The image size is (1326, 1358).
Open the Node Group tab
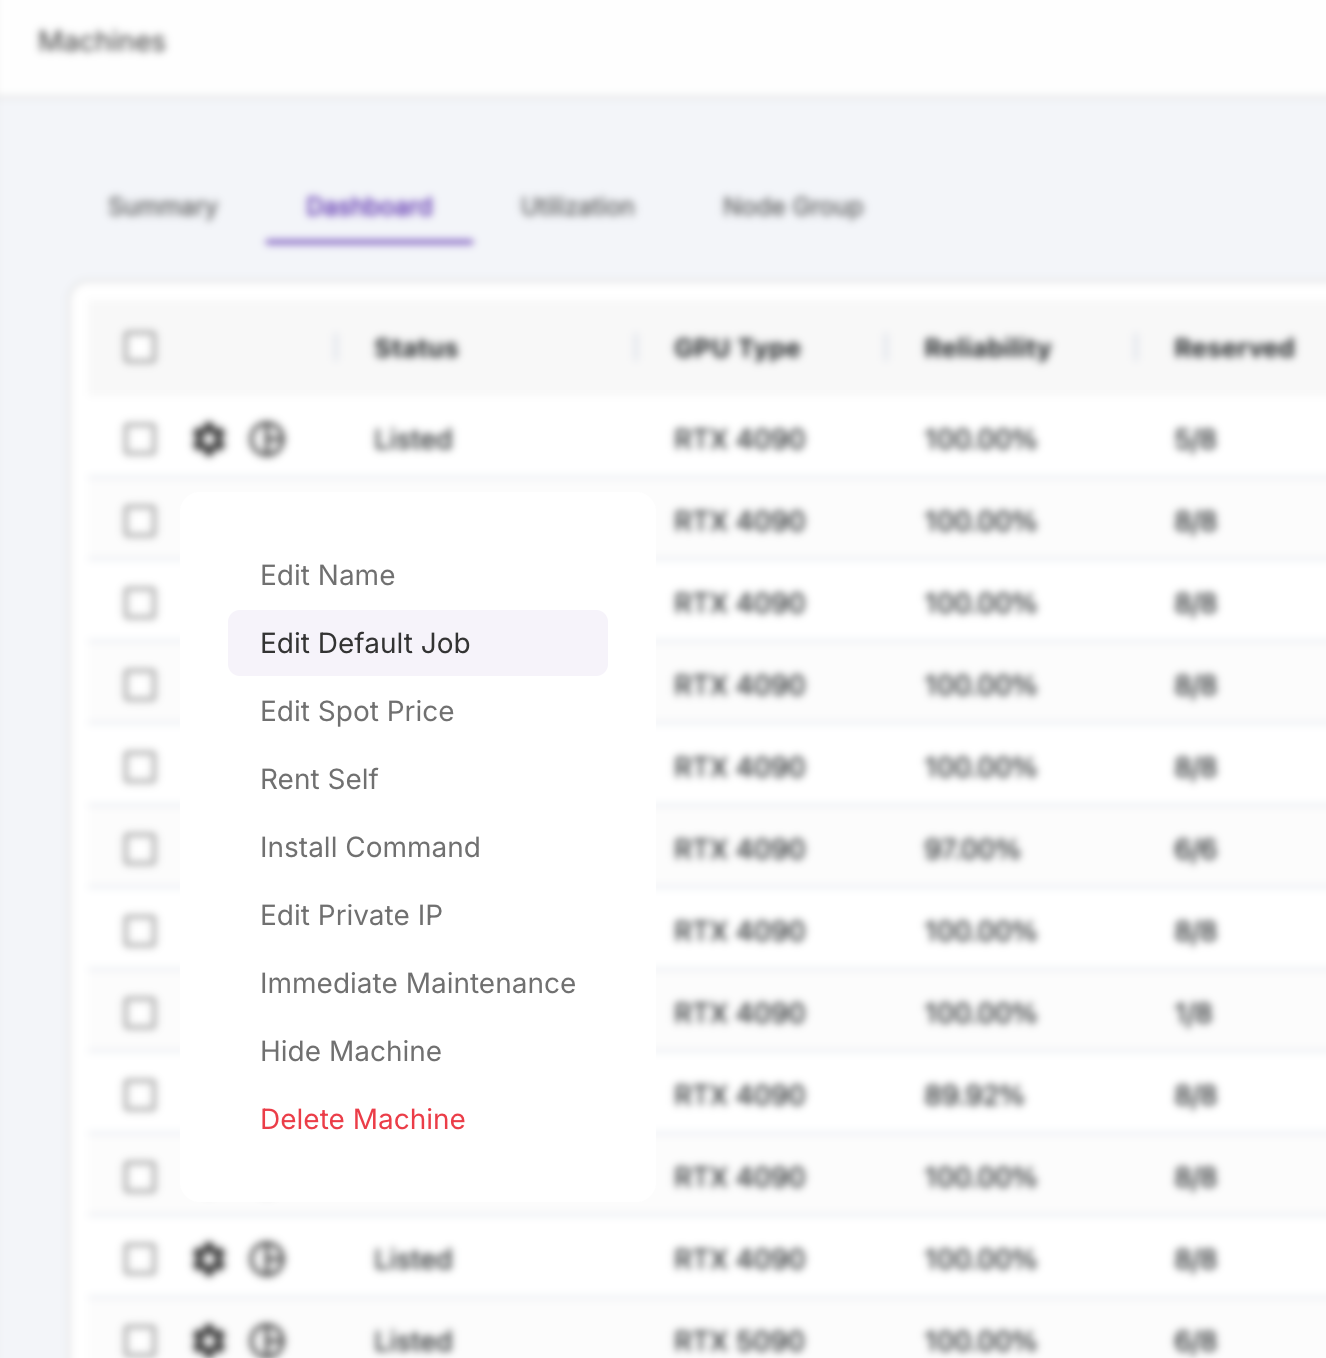792,206
